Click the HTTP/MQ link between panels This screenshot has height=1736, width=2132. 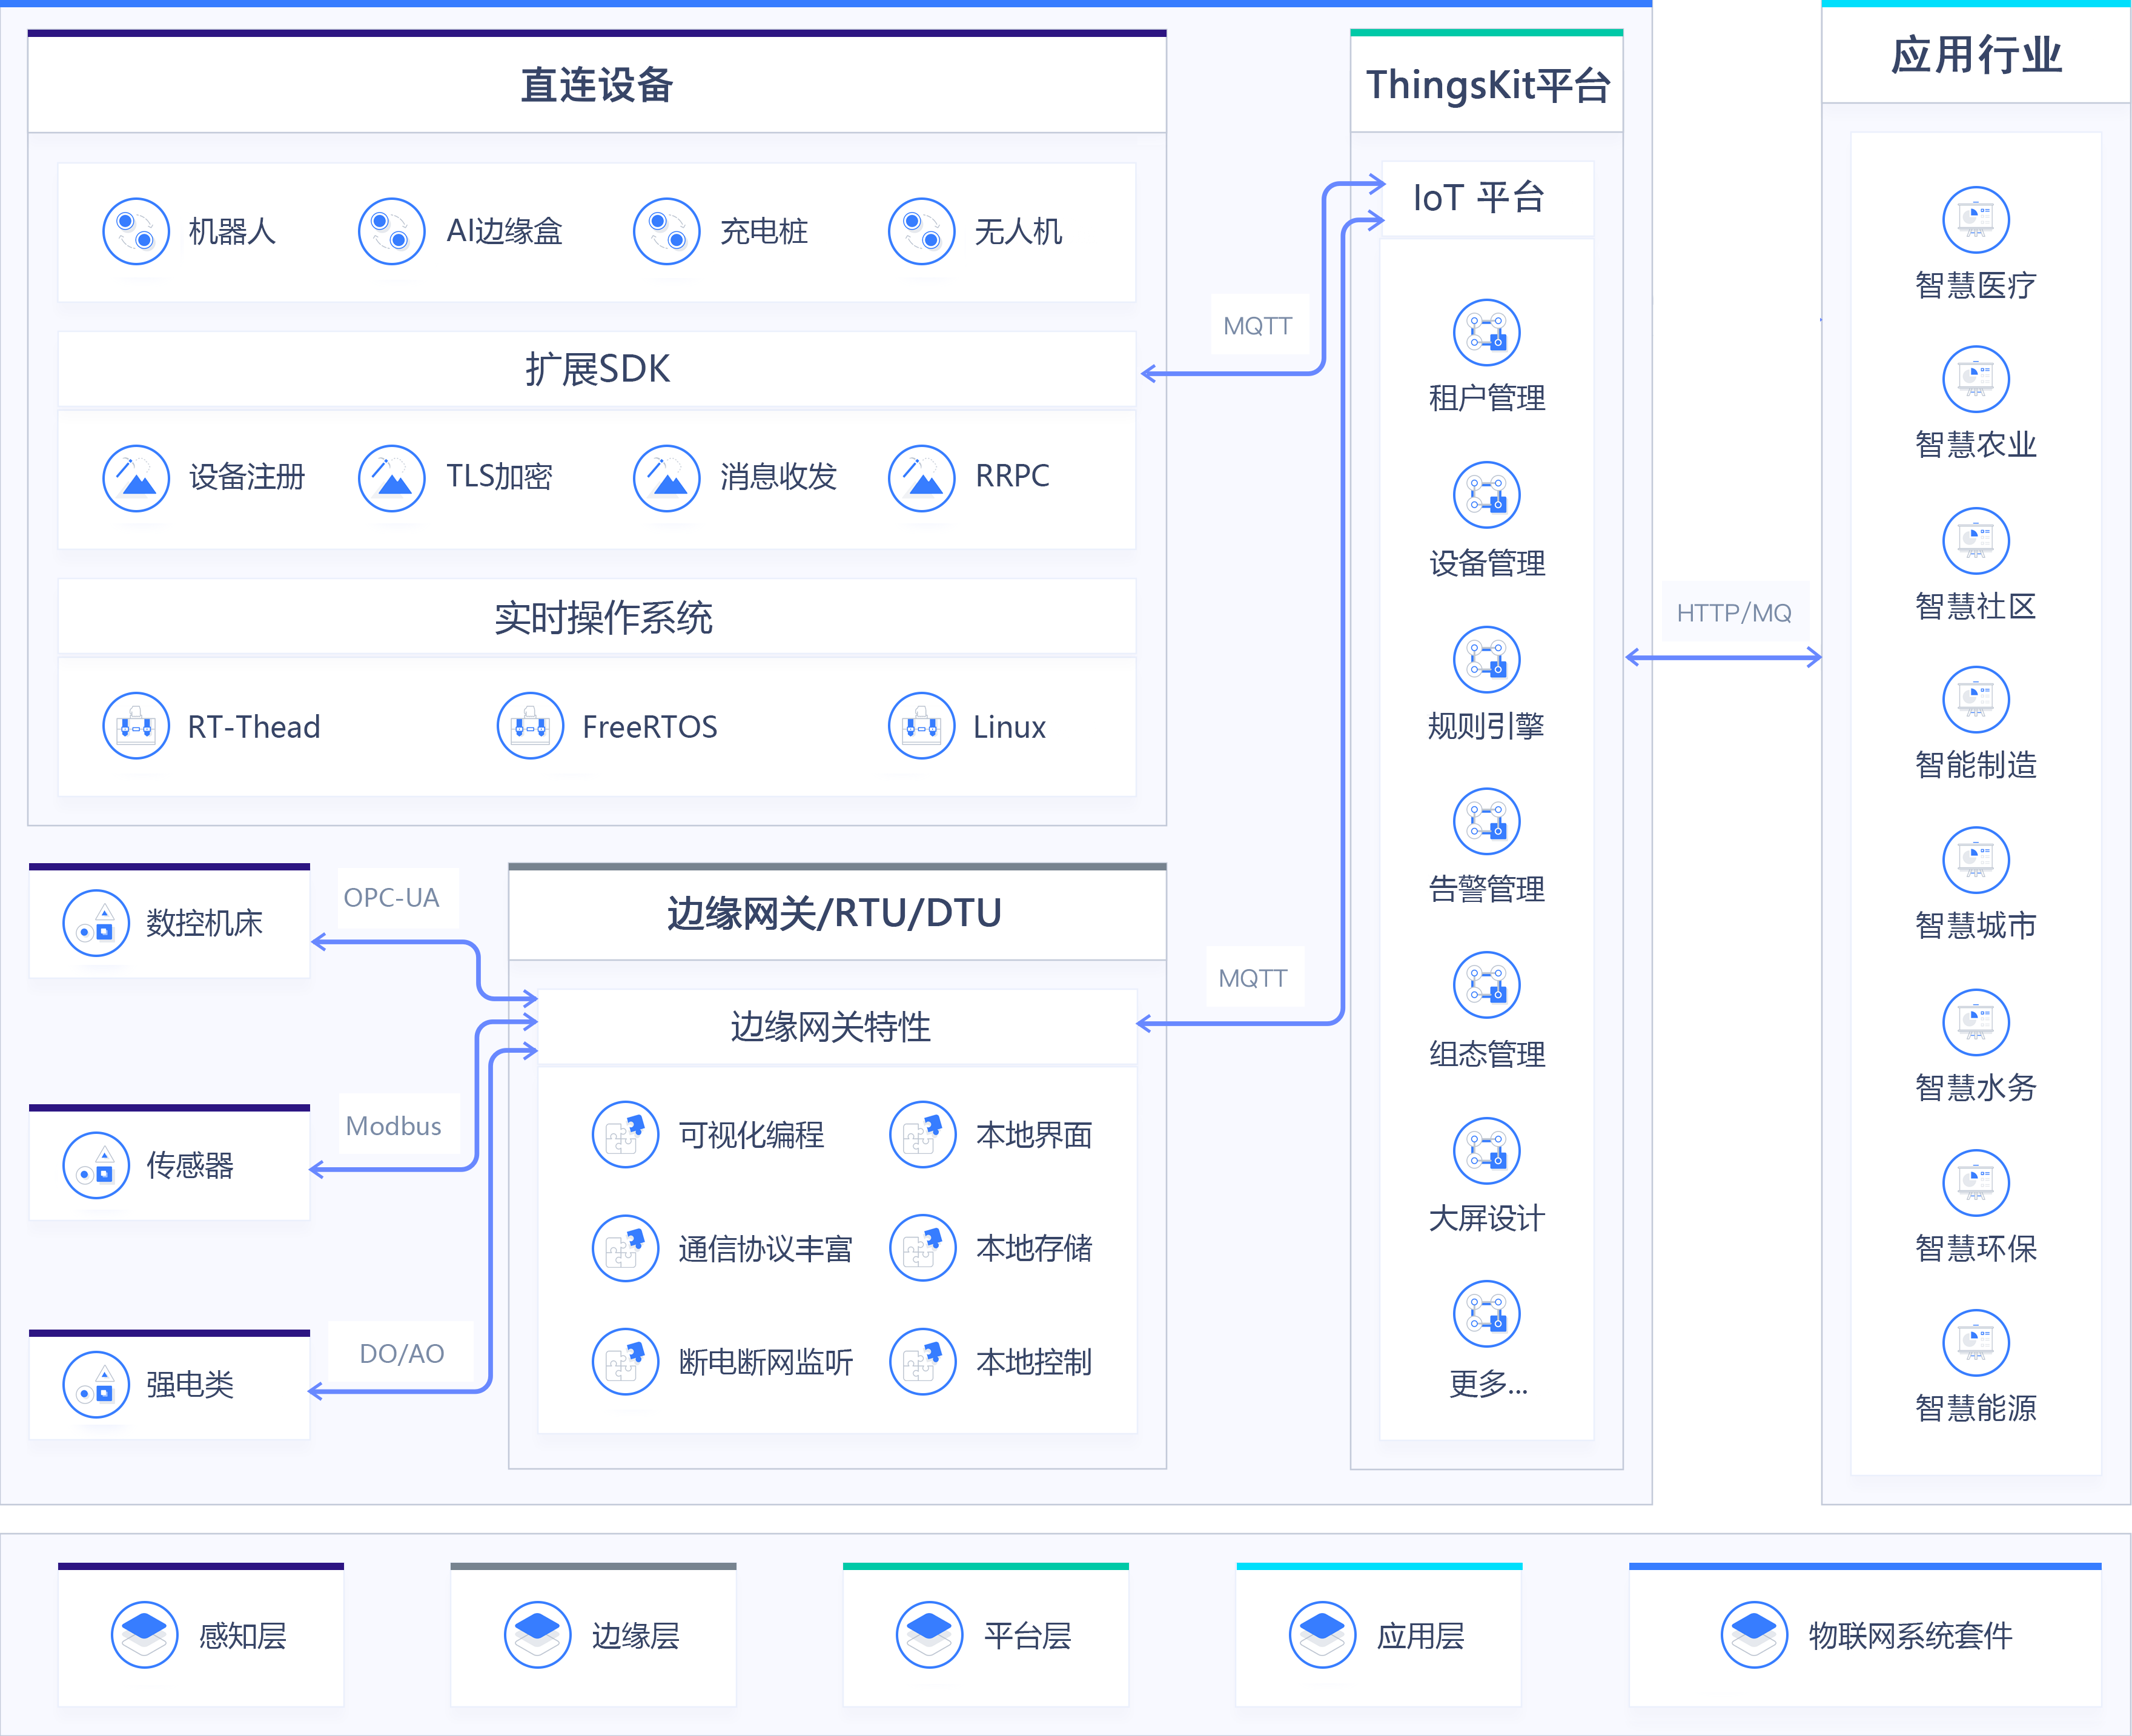point(1735,612)
